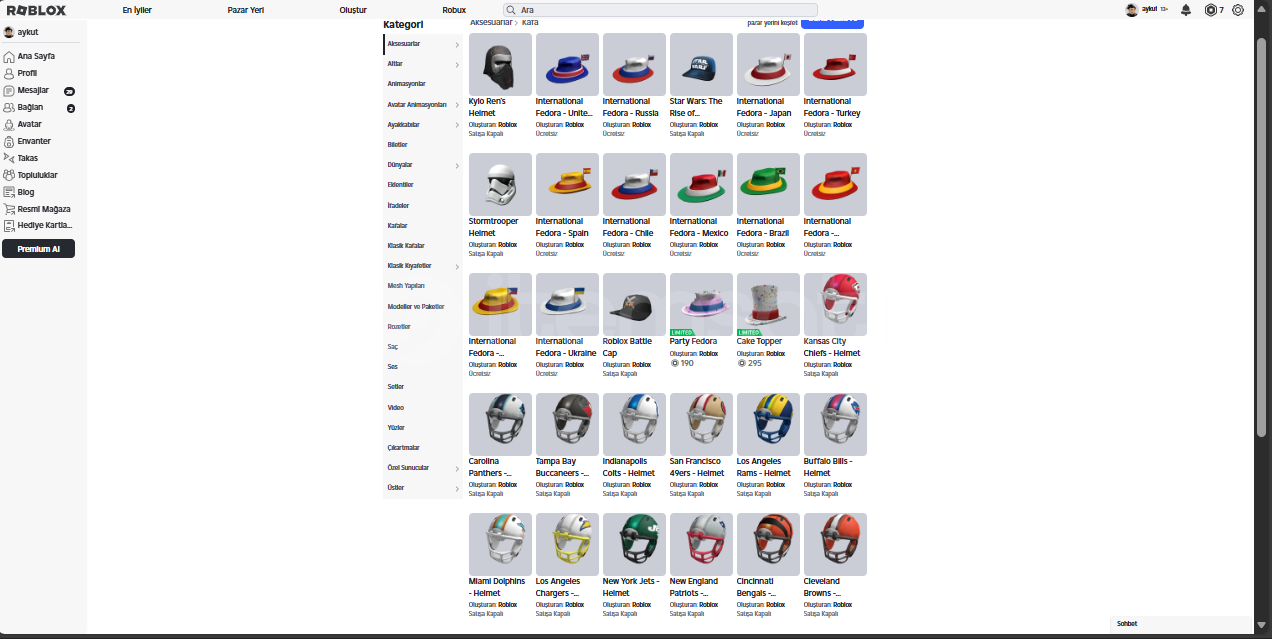Open the settings gear icon
The height and width of the screenshot is (639, 1272).
1238,10
